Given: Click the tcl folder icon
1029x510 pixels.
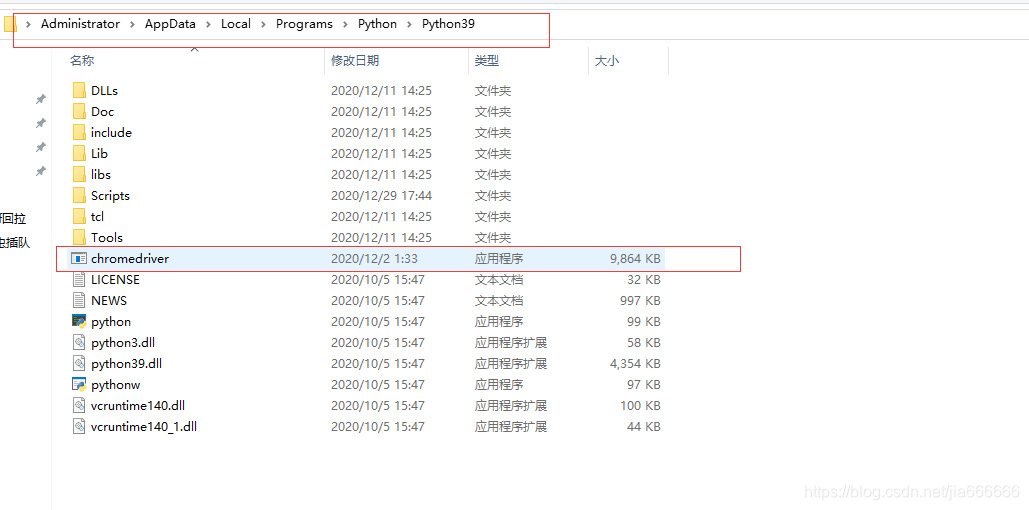Looking at the screenshot, I should tap(79, 217).
